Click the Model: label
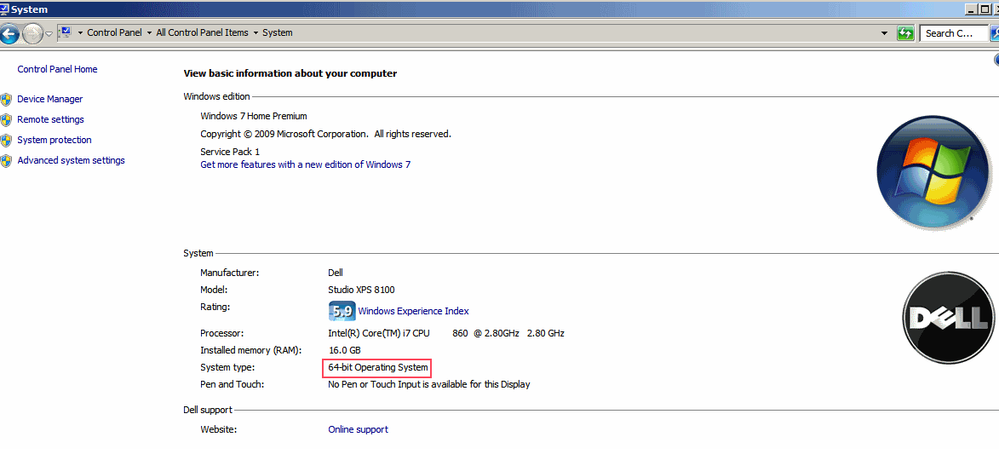 215,290
